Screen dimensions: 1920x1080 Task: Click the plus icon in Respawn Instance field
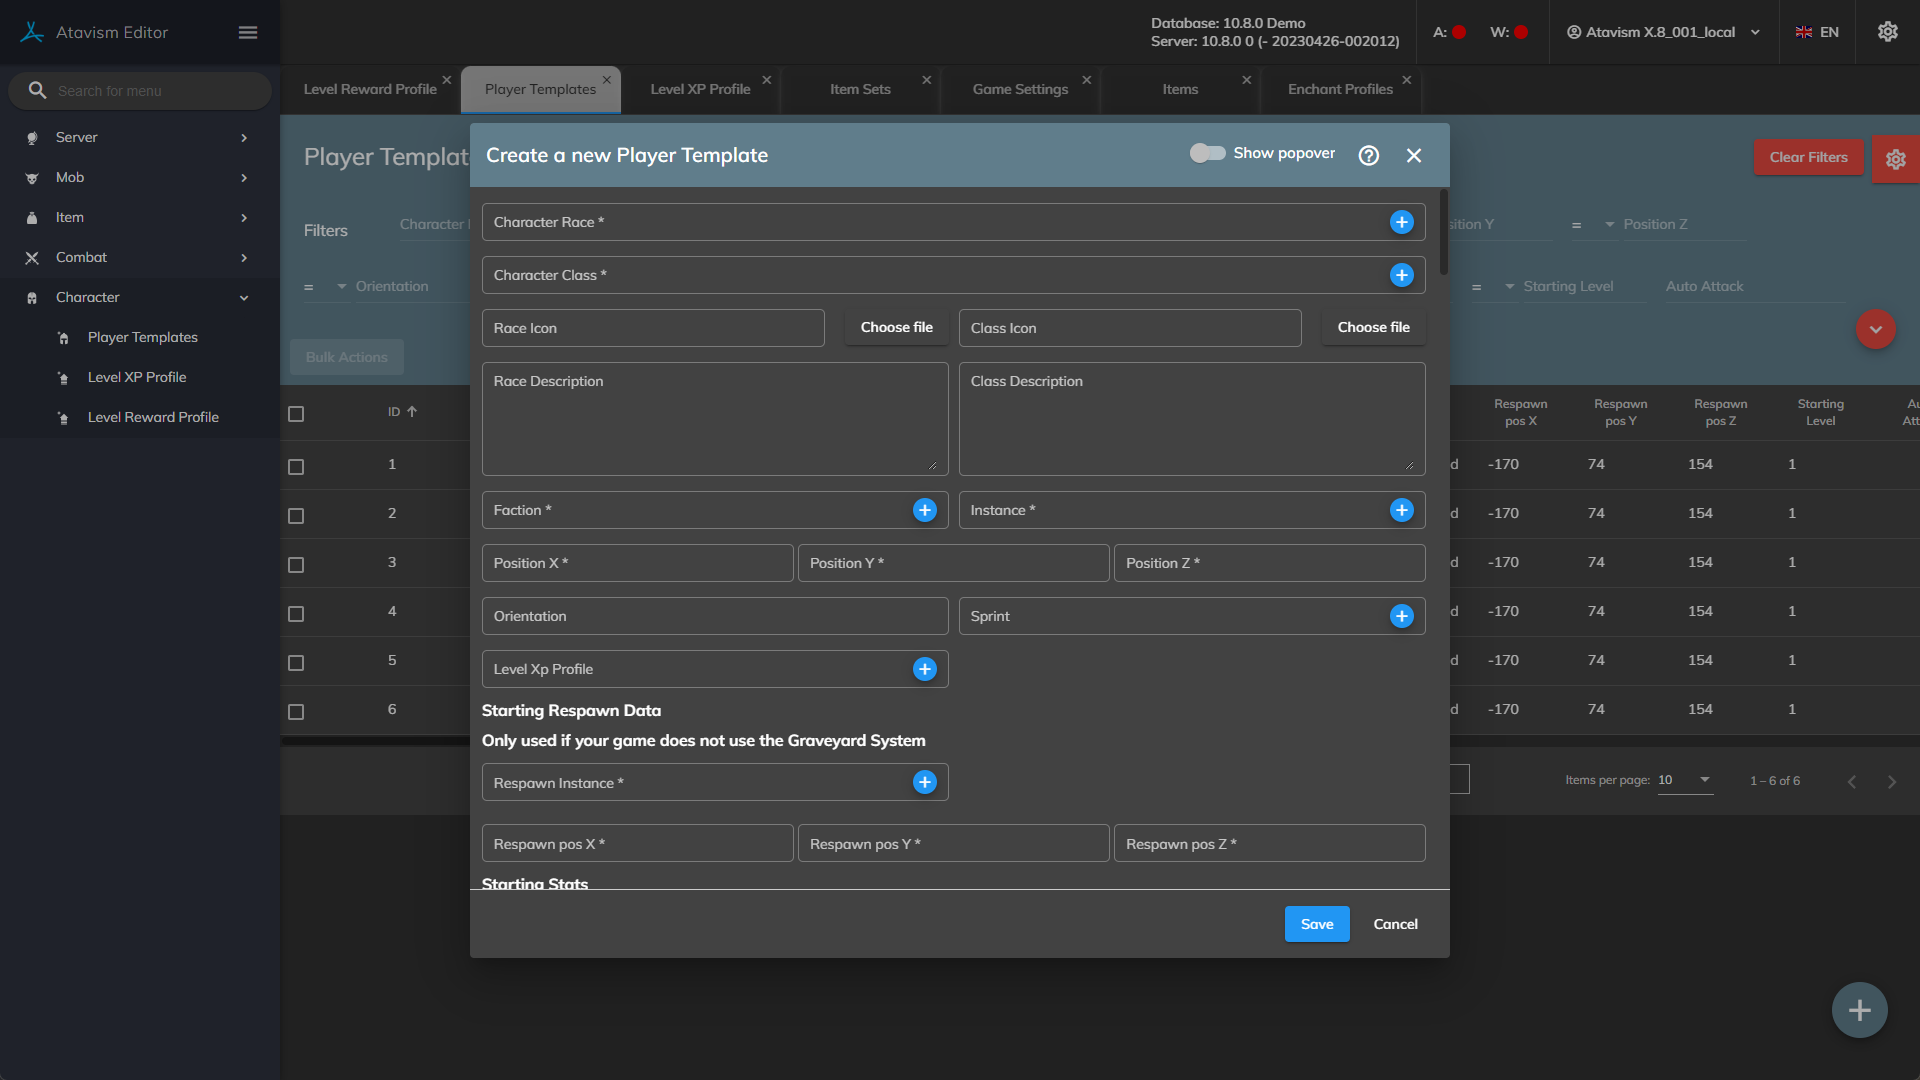tap(924, 782)
